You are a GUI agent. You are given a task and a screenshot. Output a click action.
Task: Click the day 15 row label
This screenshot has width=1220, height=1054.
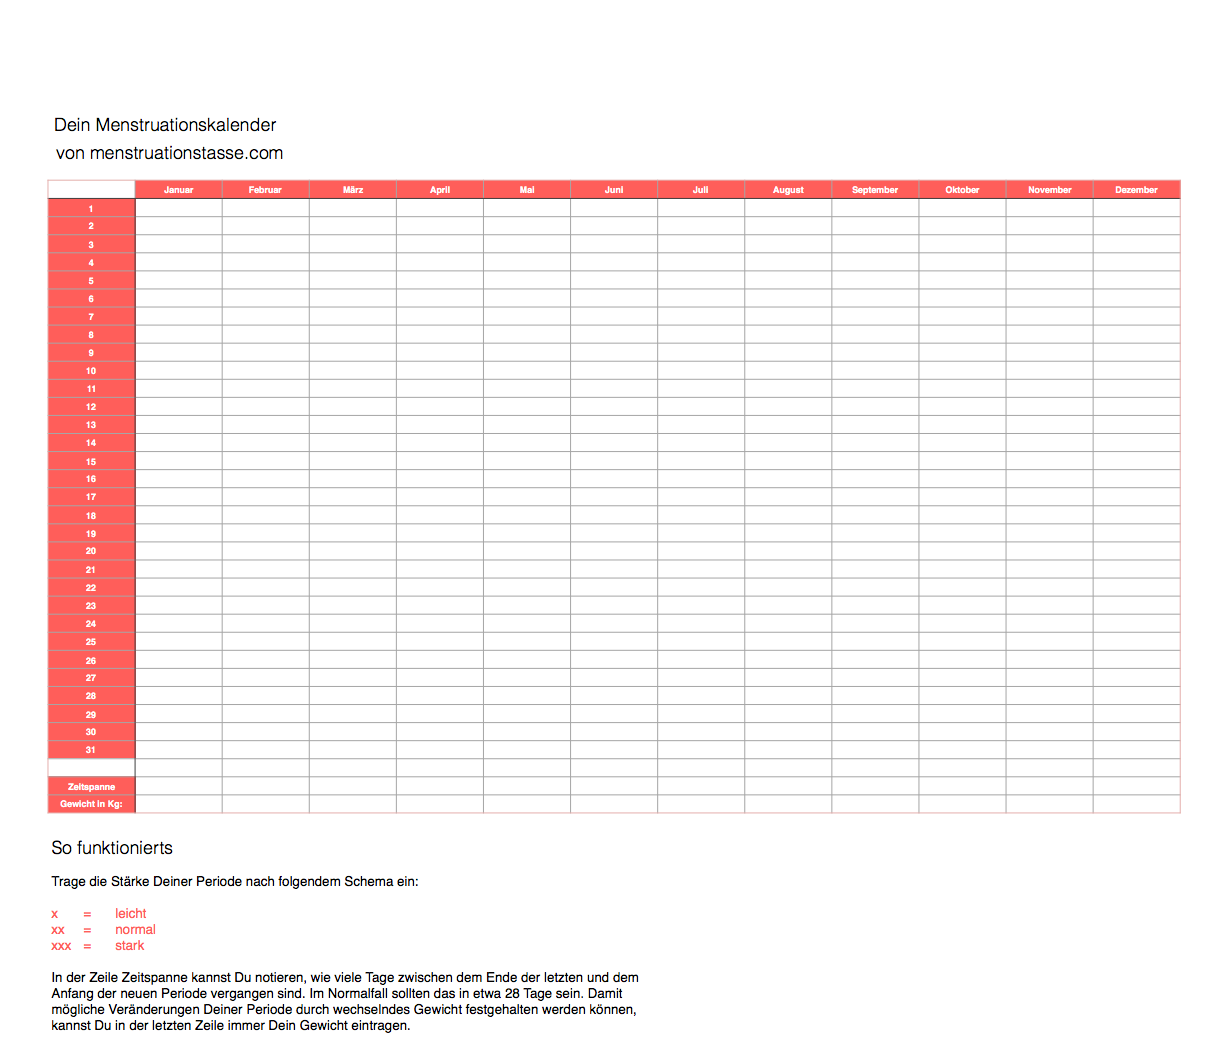(x=91, y=462)
